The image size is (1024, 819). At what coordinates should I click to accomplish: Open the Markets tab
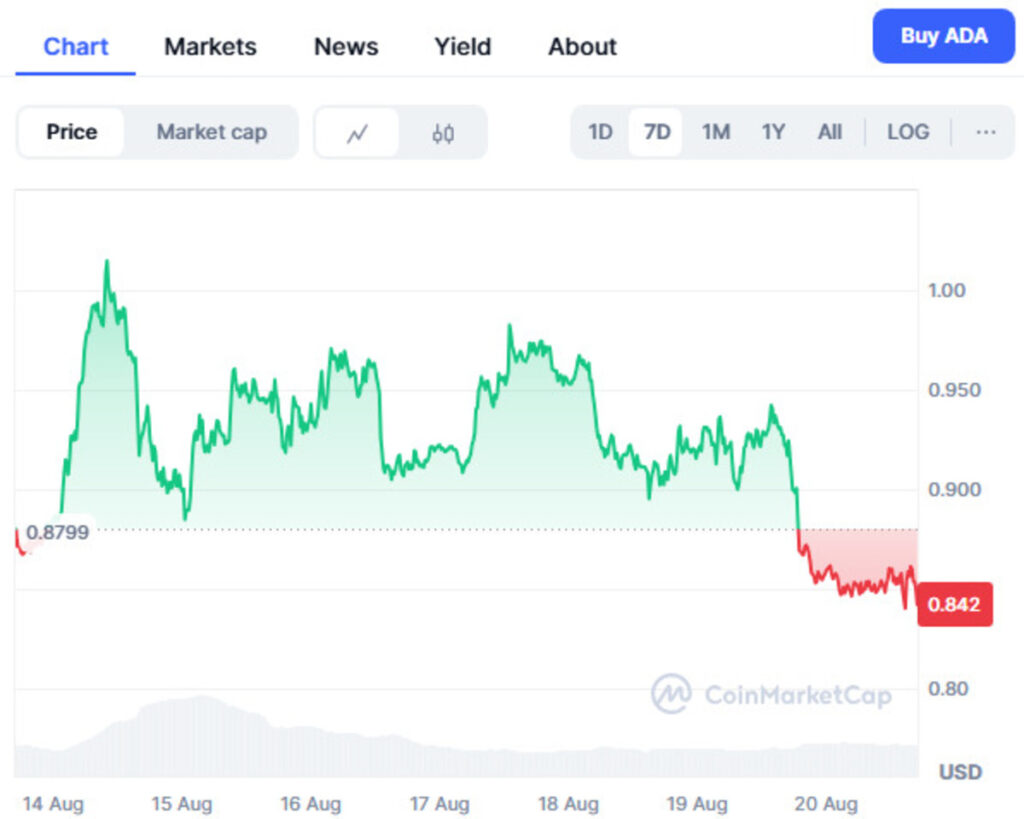(x=210, y=46)
